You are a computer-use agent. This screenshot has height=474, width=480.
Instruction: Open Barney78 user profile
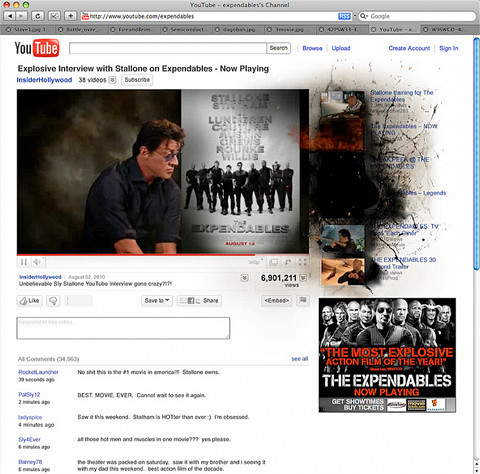[30, 462]
